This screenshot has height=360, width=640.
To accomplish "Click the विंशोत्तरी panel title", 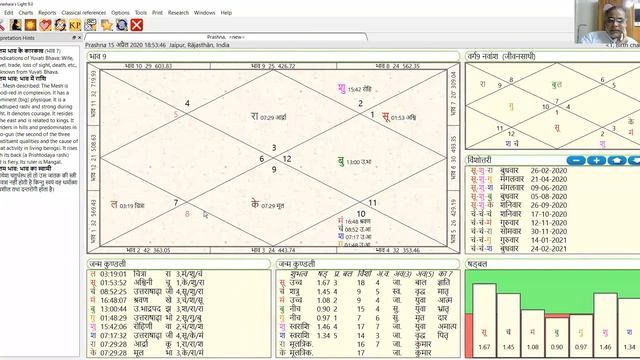I will (480, 160).
